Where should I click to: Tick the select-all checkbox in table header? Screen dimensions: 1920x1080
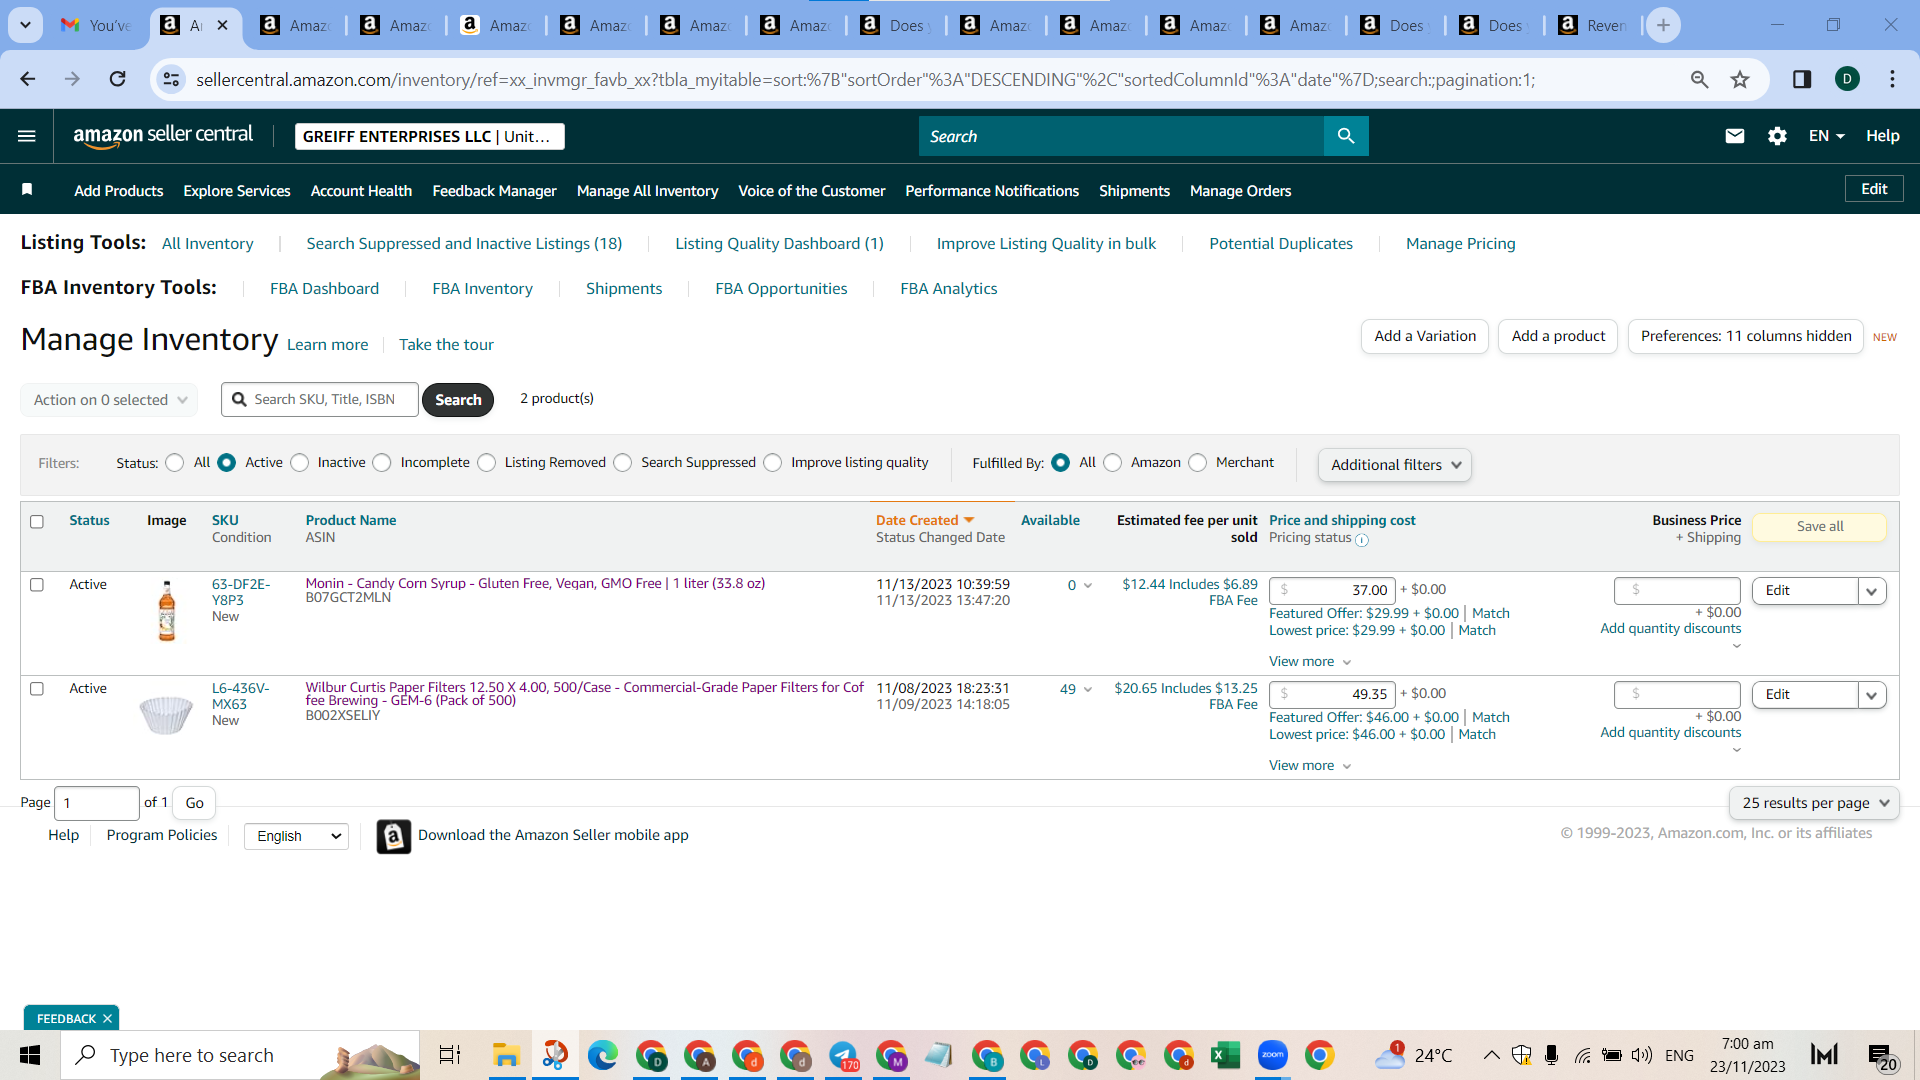click(x=37, y=521)
